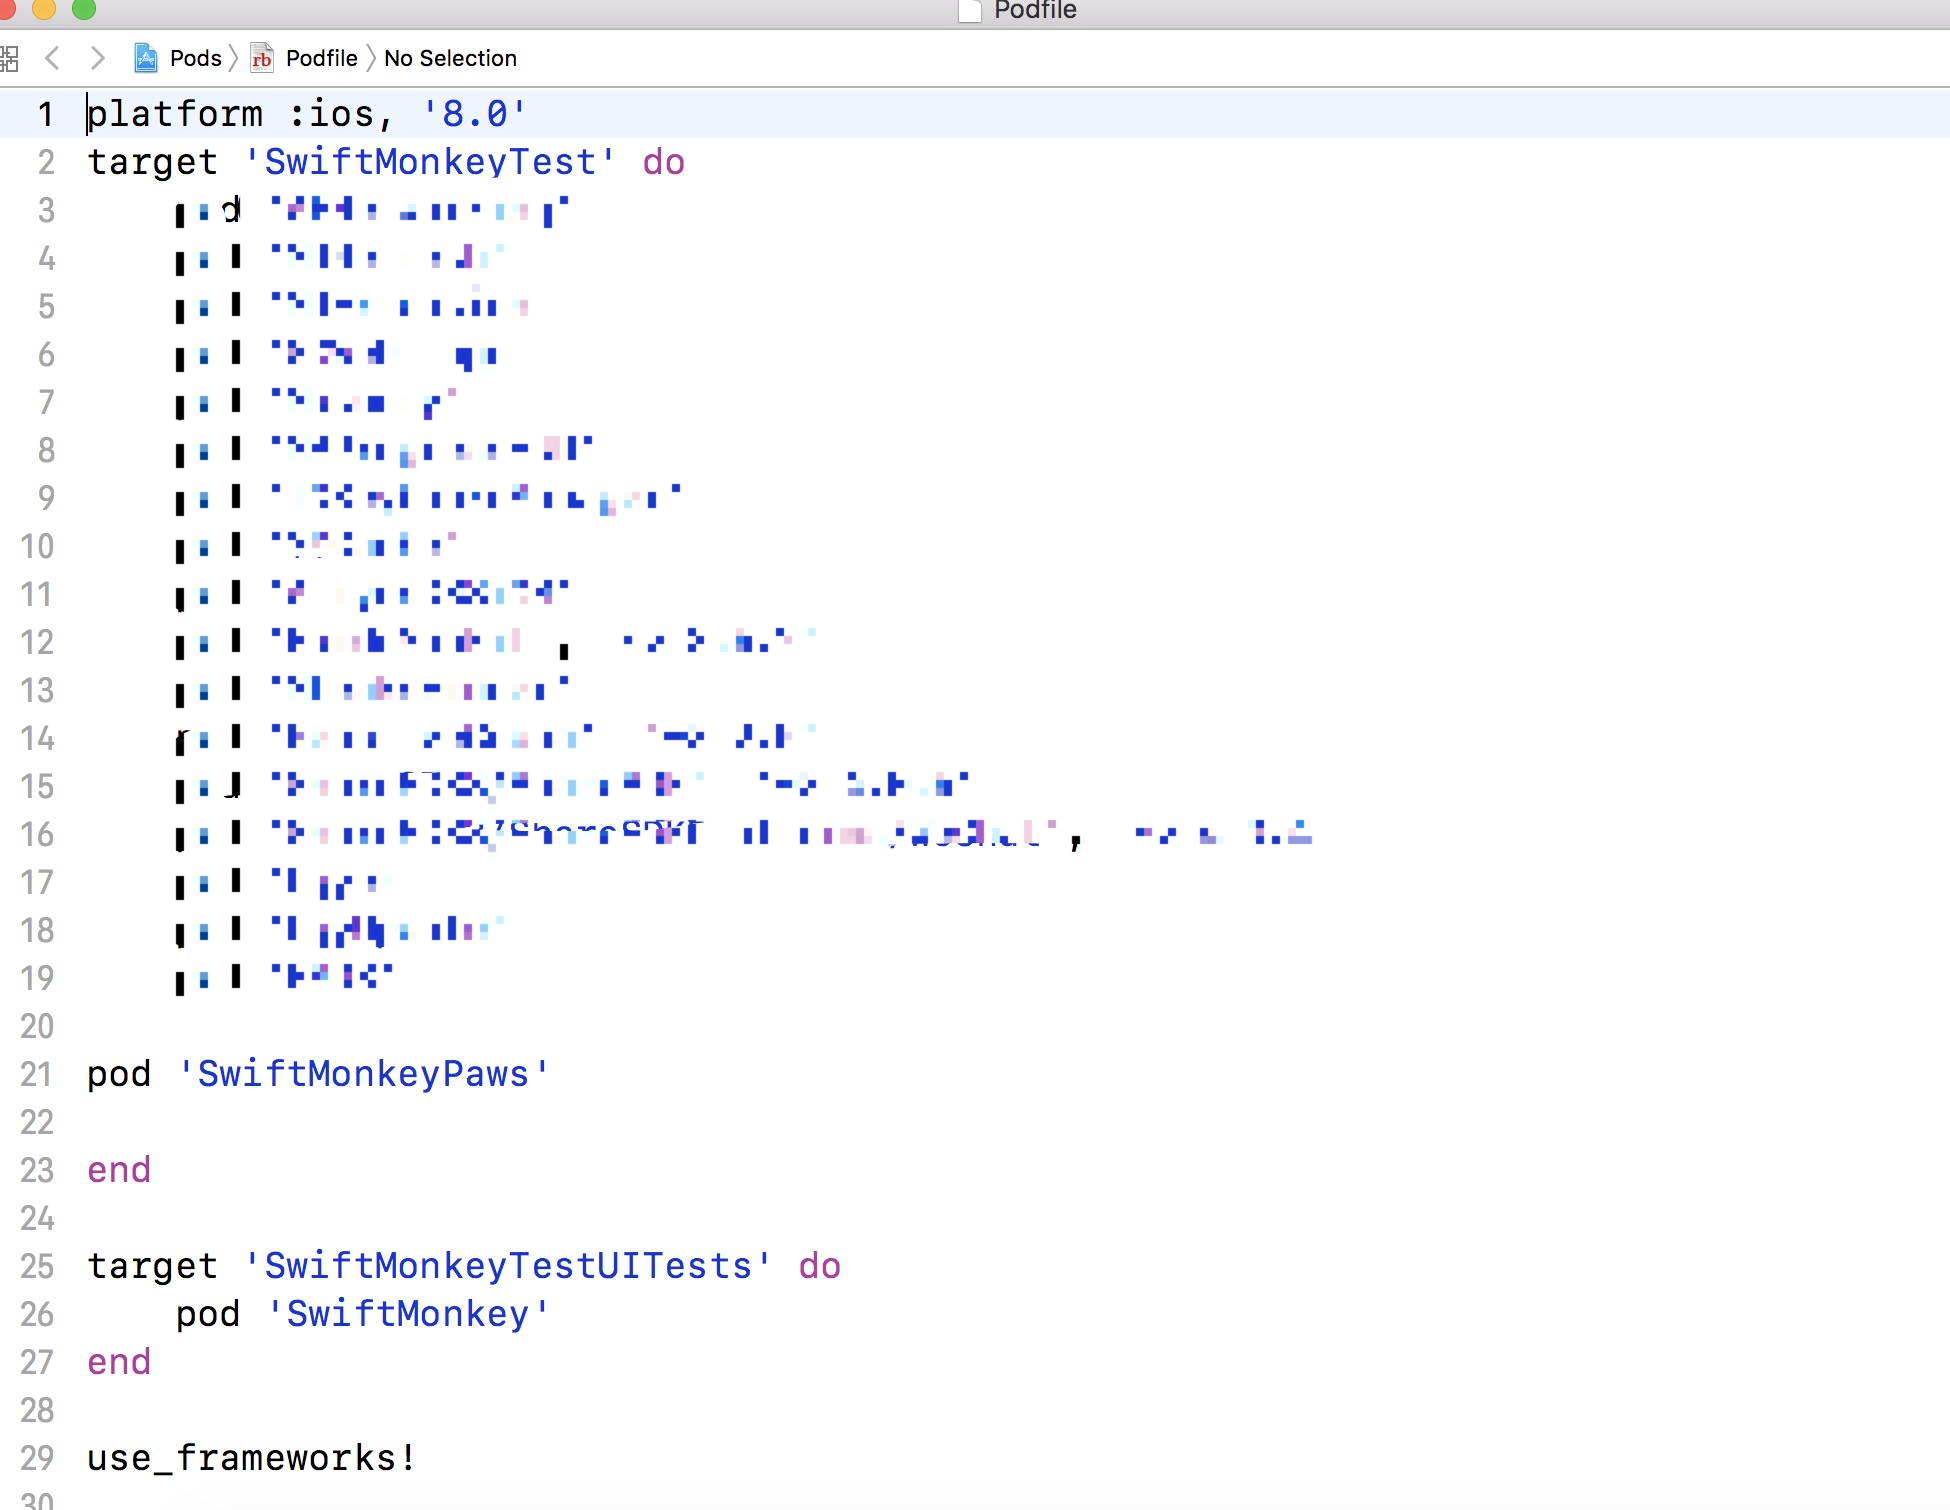Go back with the left arrow

tap(53, 58)
